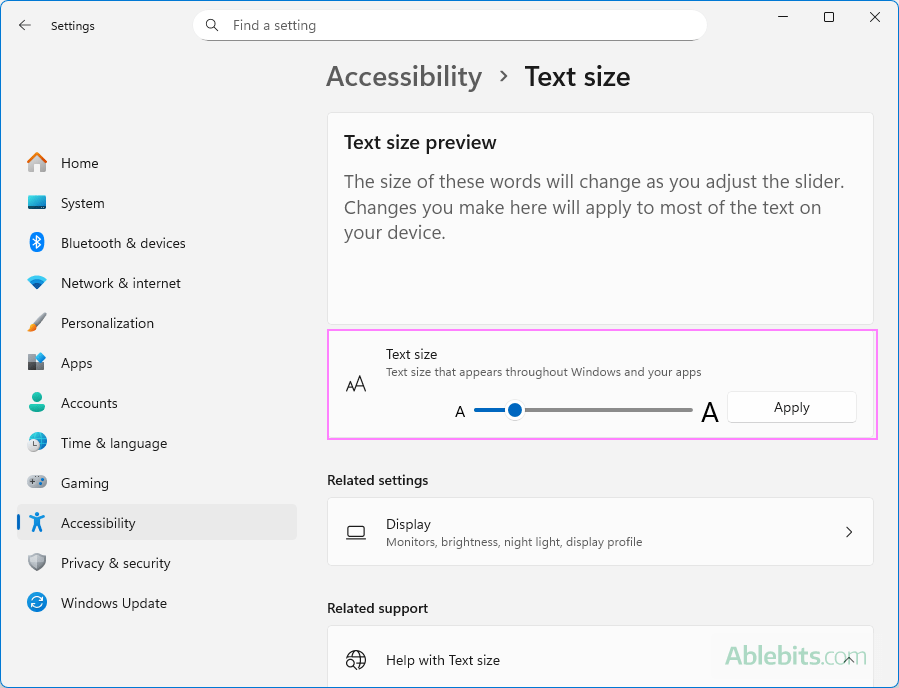
Task: Open Bluetooth & devices section
Action: click(157, 243)
